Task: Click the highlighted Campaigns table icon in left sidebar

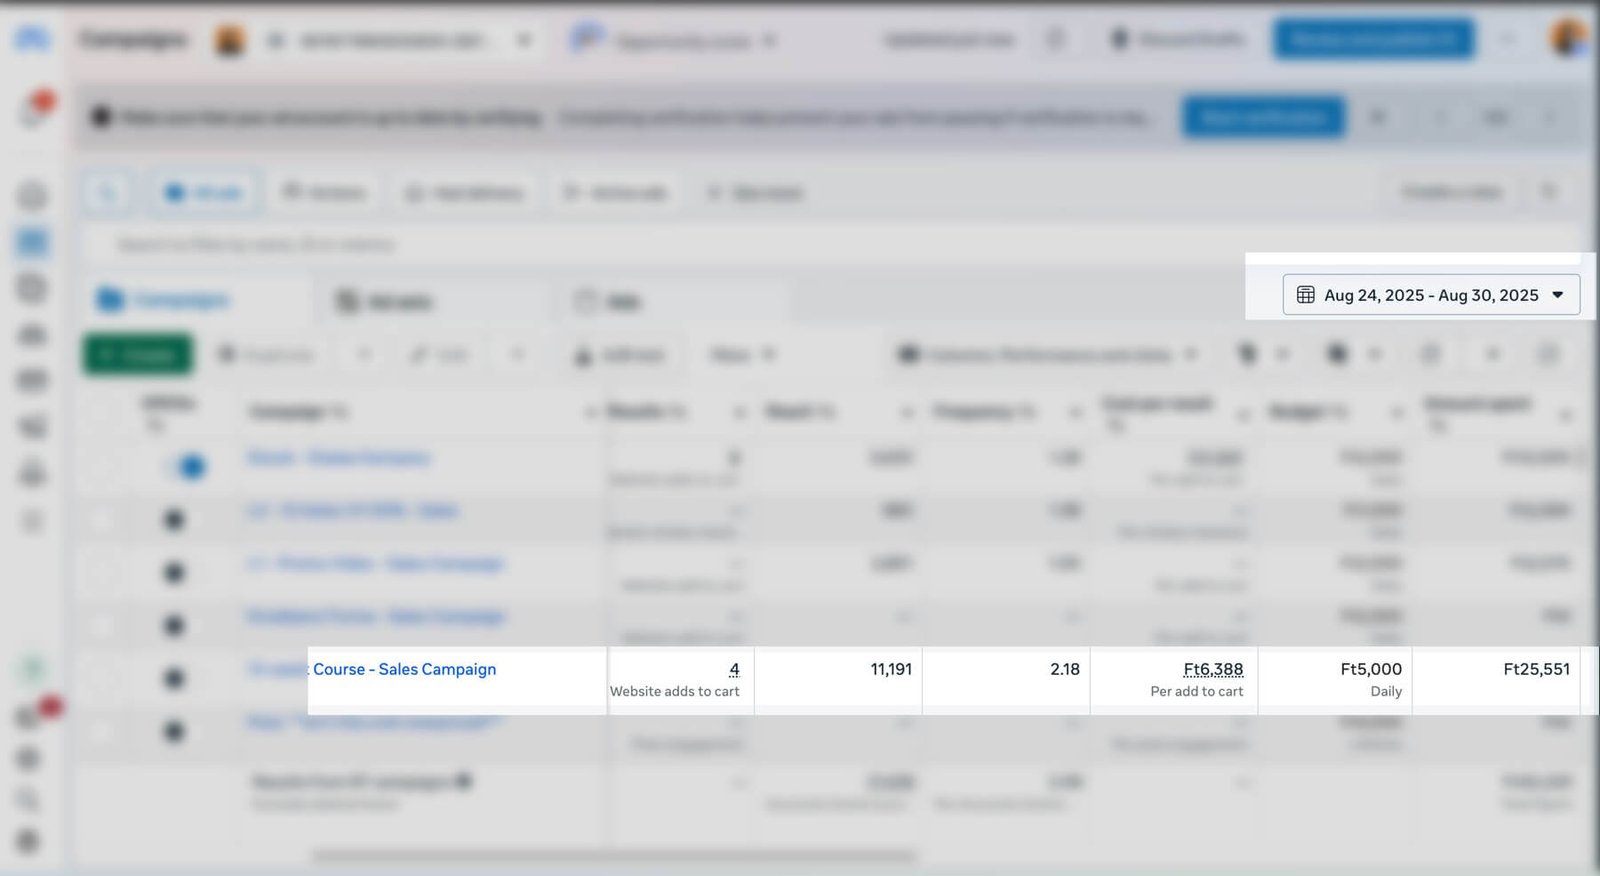Action: 33,241
